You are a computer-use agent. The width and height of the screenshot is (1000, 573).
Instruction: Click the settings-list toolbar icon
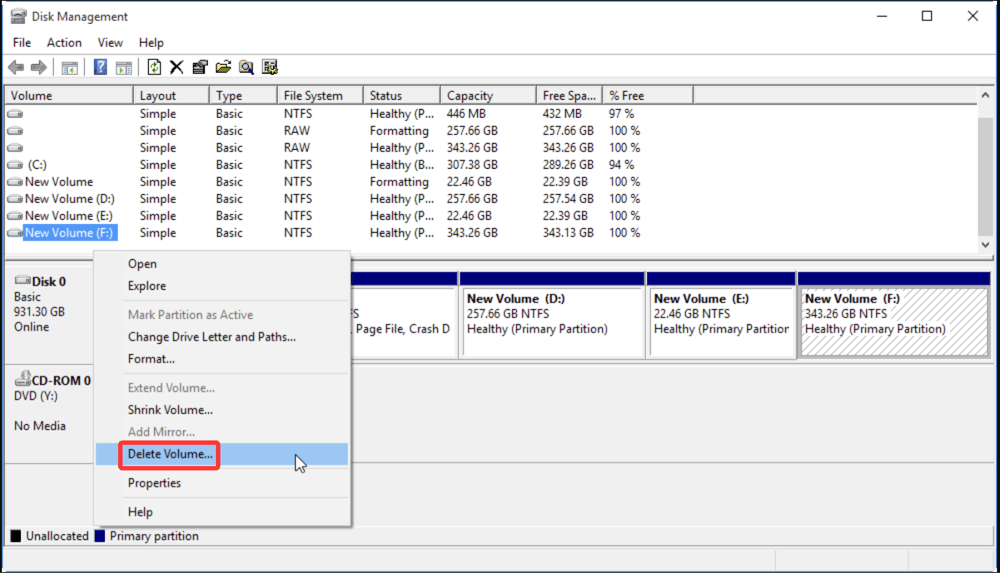click(270, 67)
